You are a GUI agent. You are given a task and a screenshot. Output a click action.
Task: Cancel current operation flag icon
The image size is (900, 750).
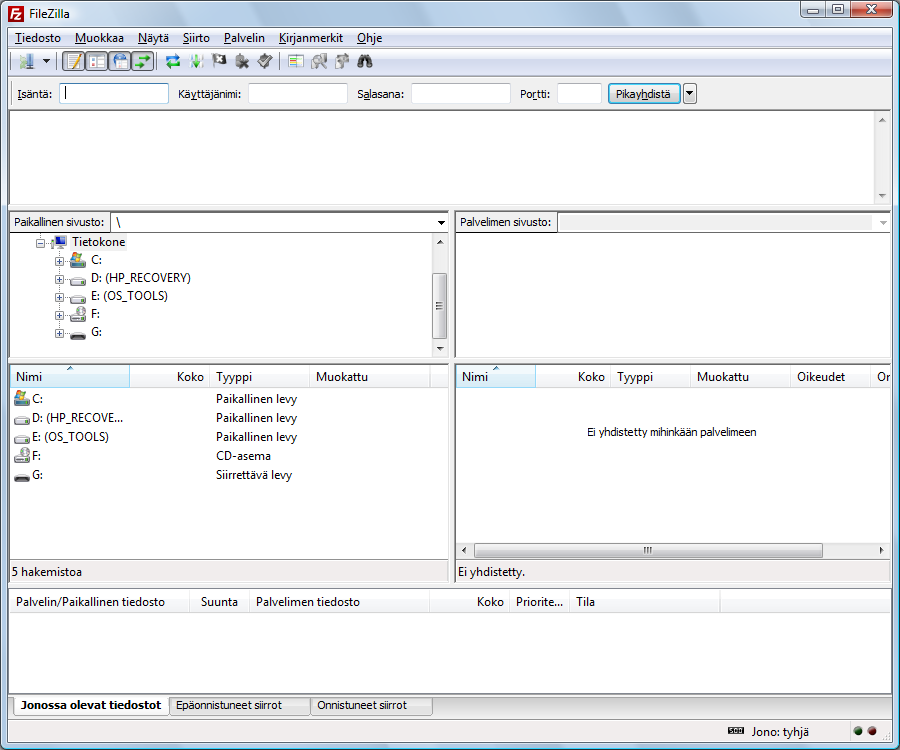pos(219,61)
